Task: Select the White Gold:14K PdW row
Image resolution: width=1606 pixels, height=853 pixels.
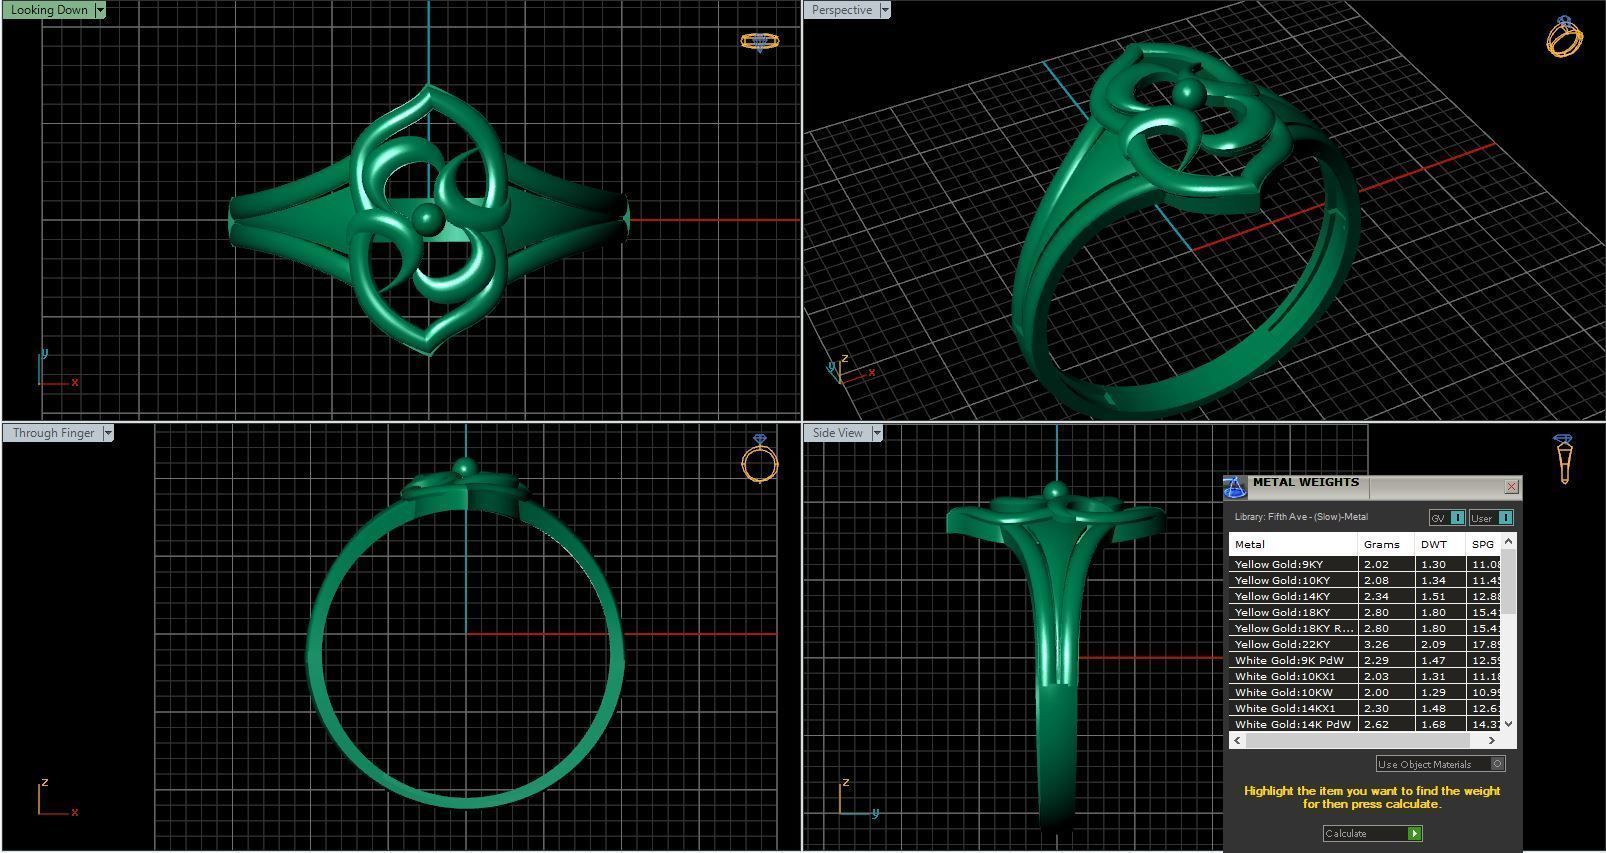Action: (1365, 724)
